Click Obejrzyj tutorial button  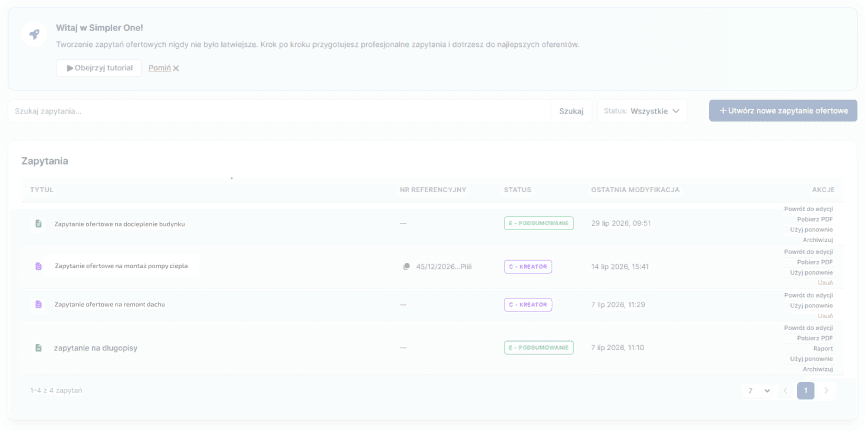[99, 68]
